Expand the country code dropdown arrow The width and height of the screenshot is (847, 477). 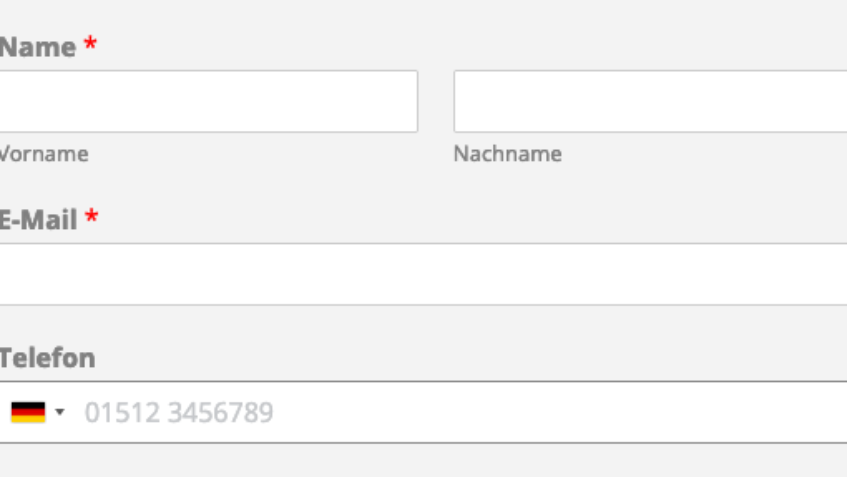coord(60,412)
